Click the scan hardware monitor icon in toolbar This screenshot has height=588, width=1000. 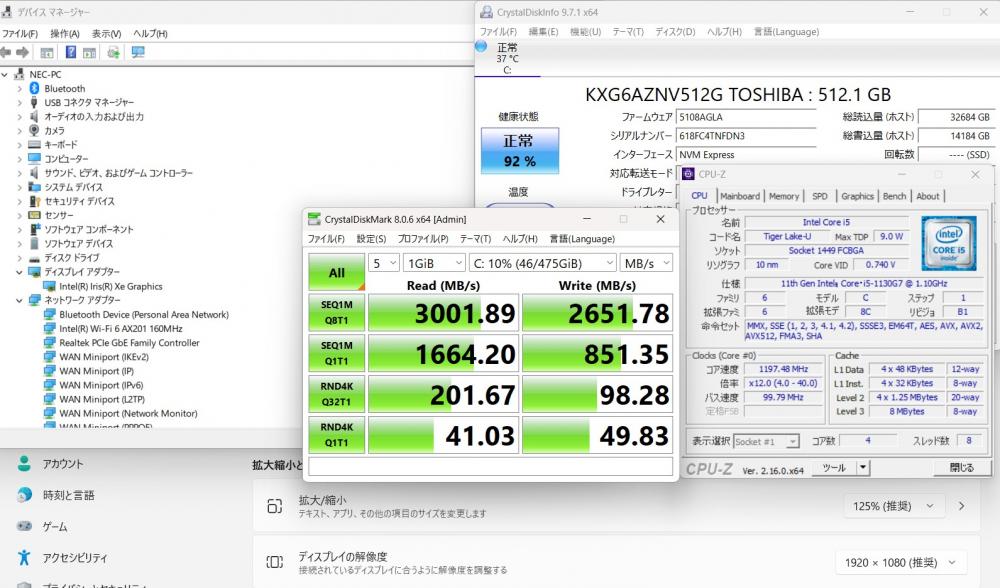click(138, 52)
